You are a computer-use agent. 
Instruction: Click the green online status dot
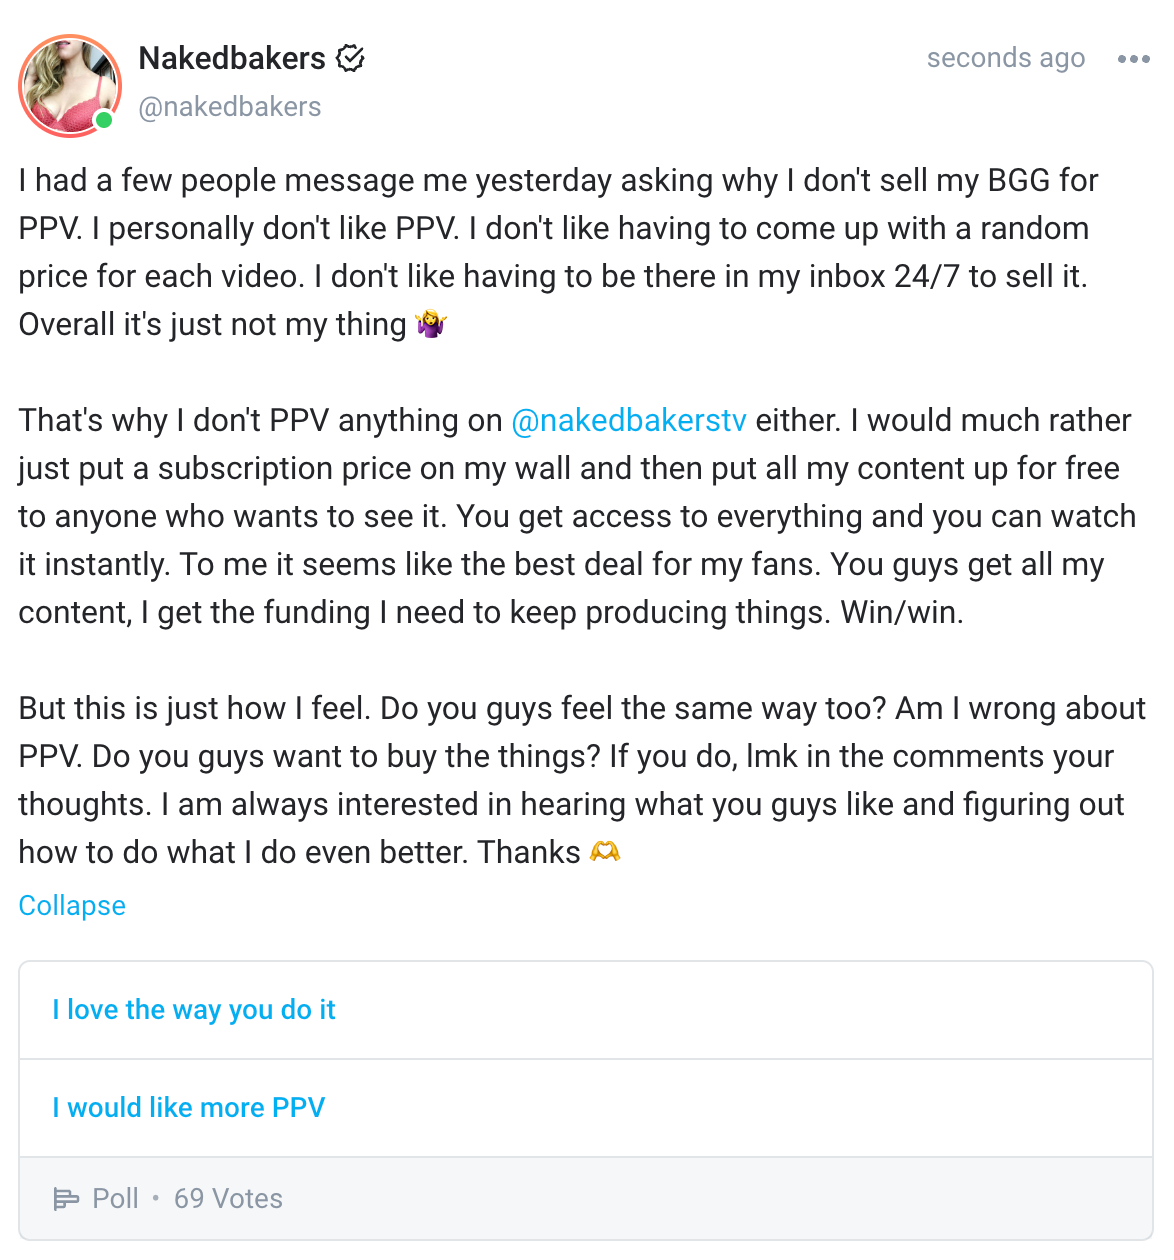point(103,121)
